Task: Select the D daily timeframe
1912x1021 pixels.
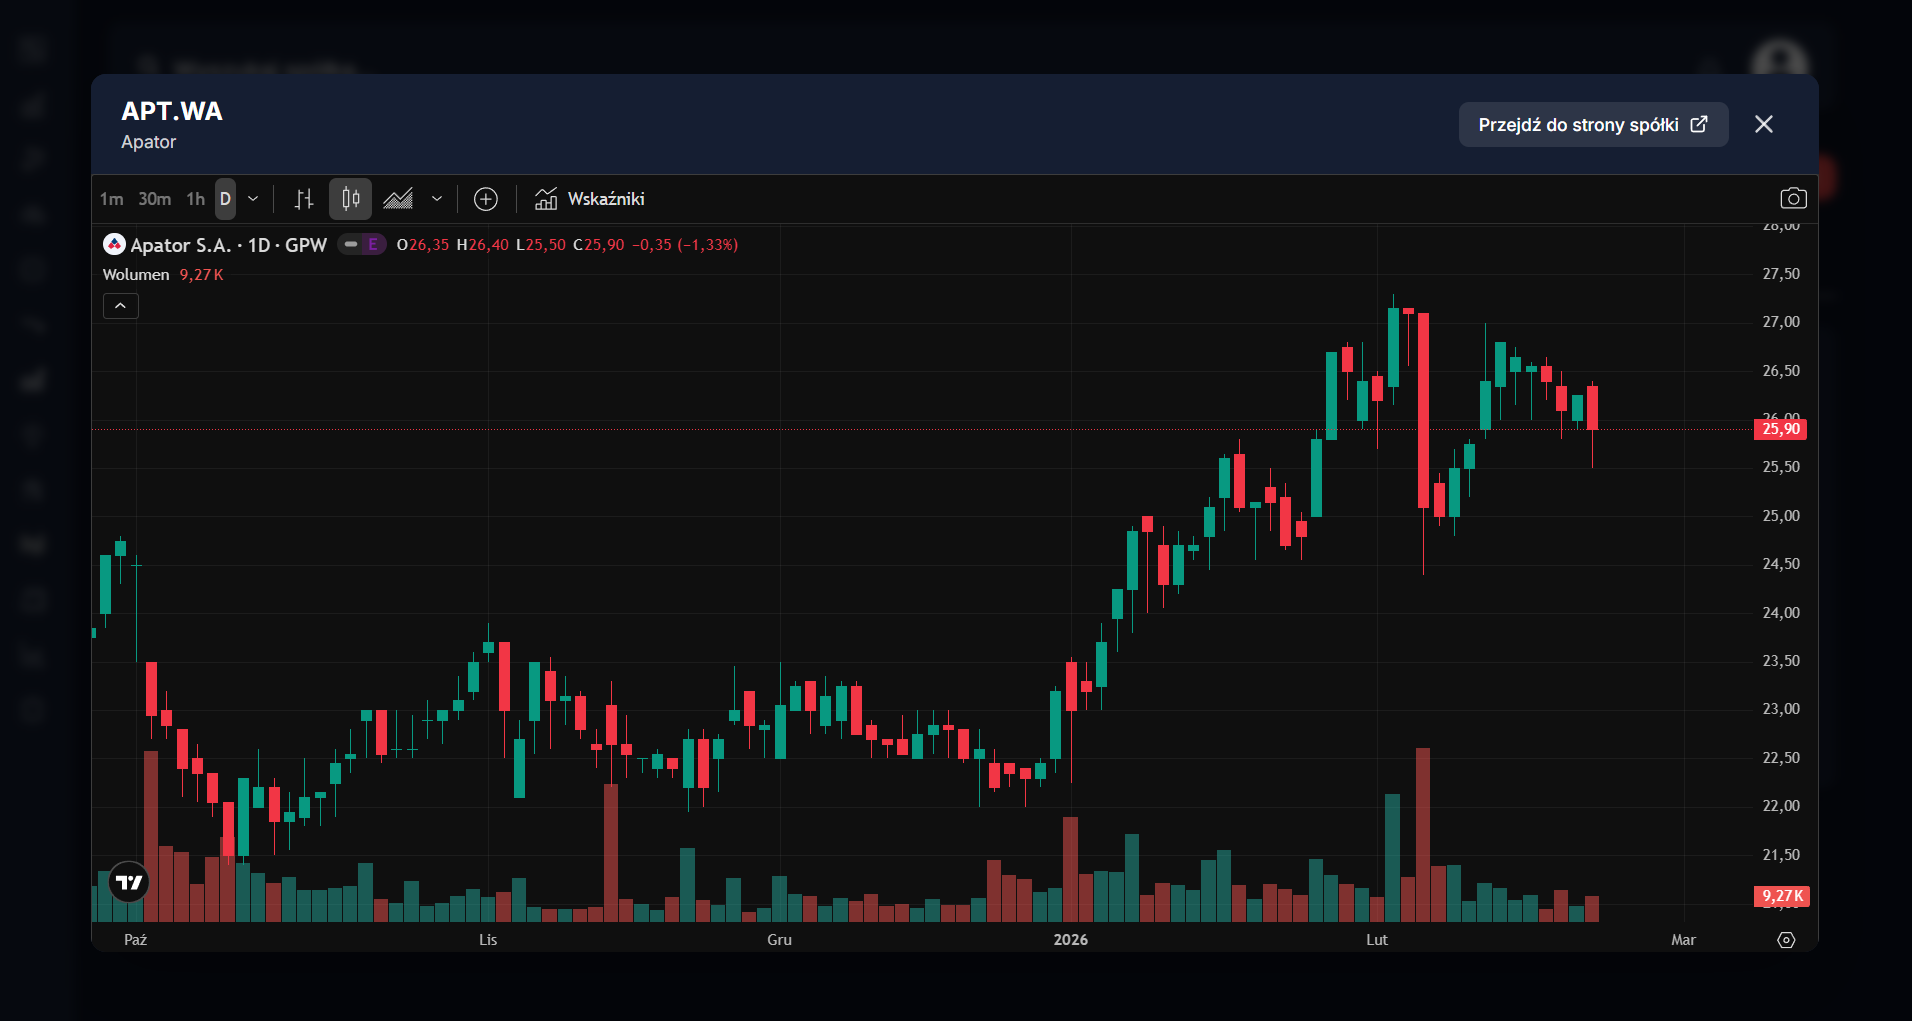Action: point(225,199)
